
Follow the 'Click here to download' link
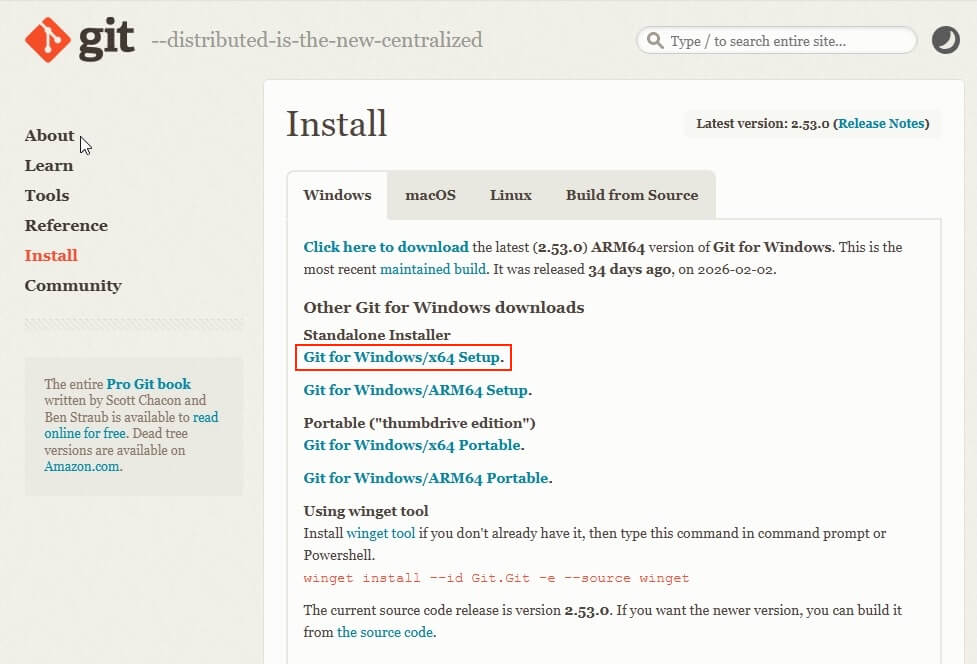pyautogui.click(x=386, y=247)
